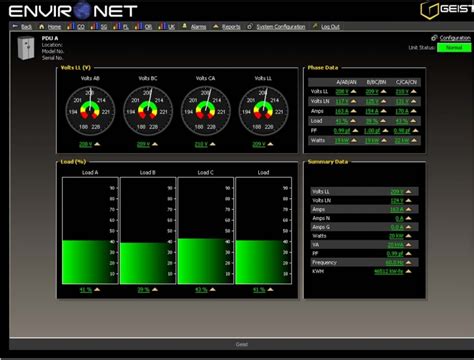
Task: Open the PL site bar-chart icon
Action: (x=116, y=26)
